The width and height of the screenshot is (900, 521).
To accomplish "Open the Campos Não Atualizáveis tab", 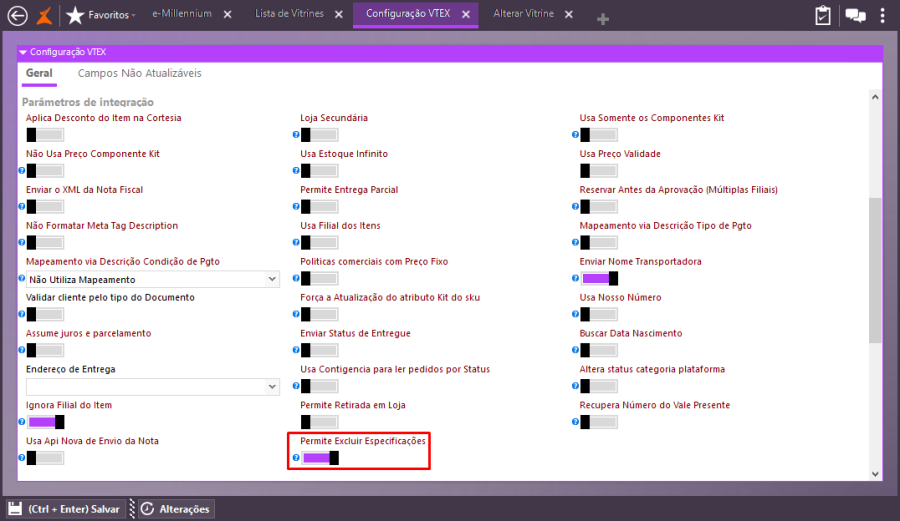I will click(139, 73).
